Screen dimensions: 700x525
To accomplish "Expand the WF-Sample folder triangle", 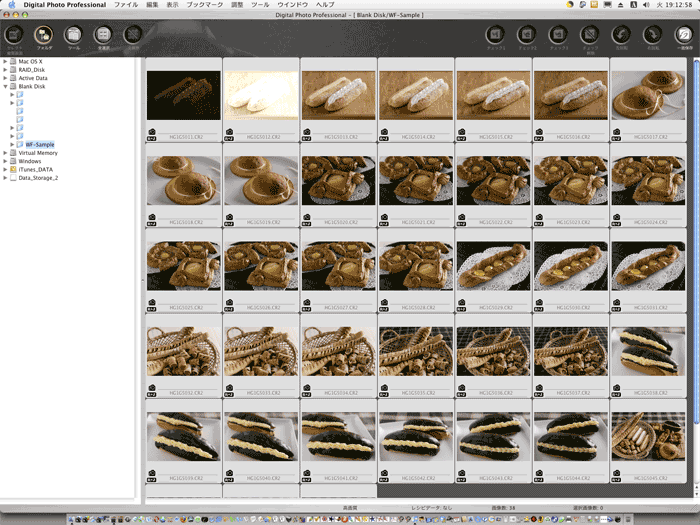I will 12,144.
